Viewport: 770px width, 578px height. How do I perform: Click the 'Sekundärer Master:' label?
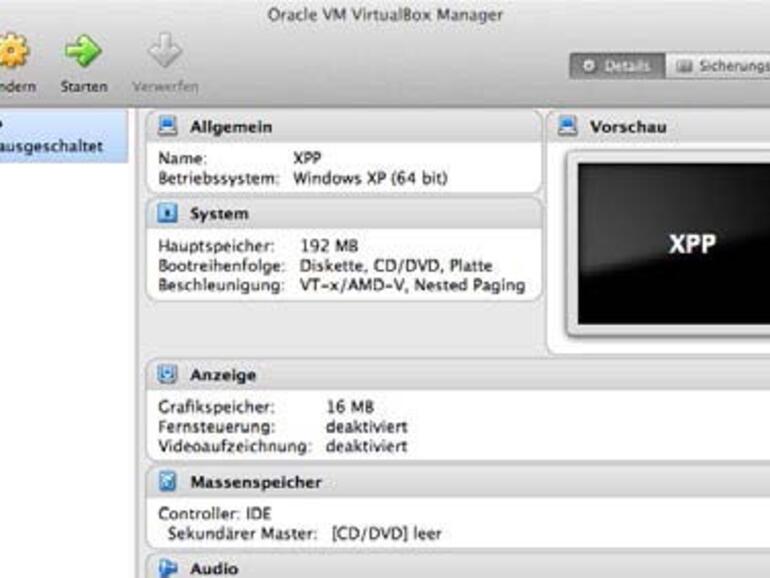click(x=243, y=533)
